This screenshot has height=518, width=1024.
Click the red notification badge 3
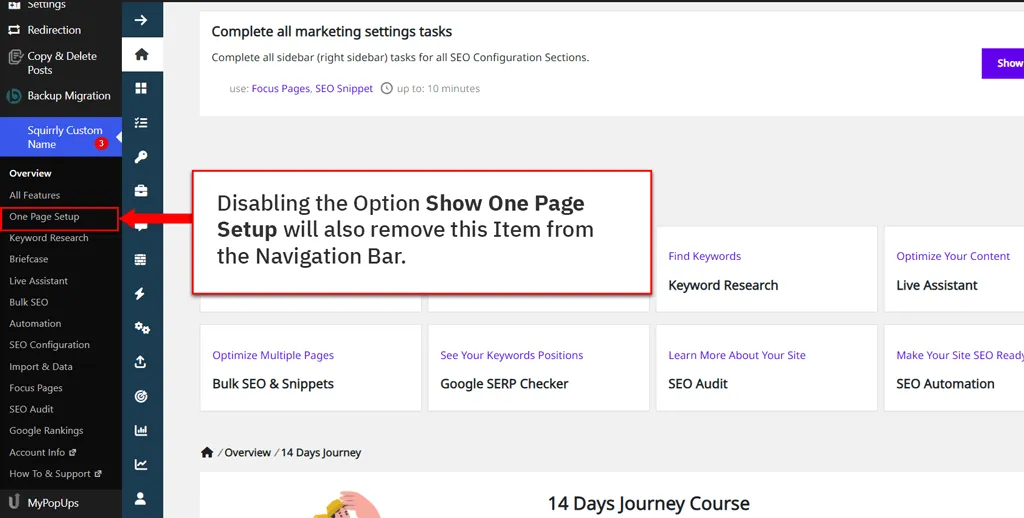click(101, 144)
